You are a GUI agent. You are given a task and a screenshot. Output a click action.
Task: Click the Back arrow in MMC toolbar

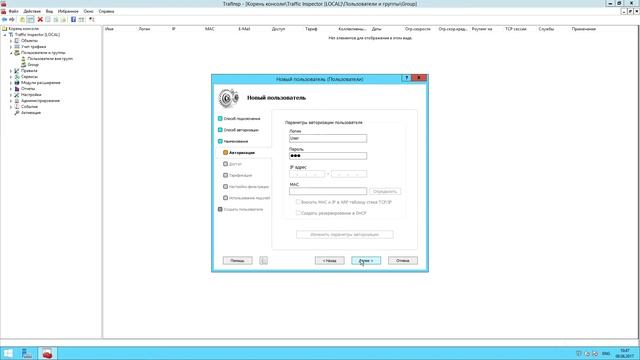[x=4, y=20]
